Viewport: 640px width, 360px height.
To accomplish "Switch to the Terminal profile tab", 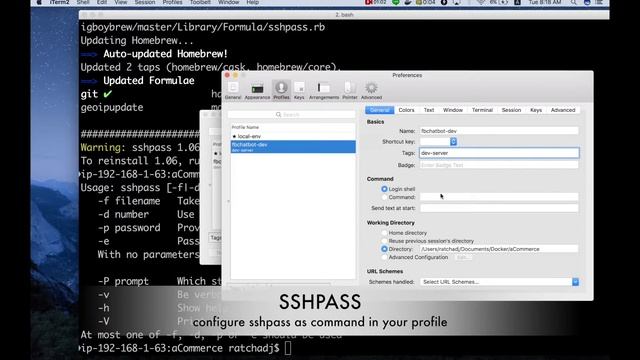I will pos(482,110).
